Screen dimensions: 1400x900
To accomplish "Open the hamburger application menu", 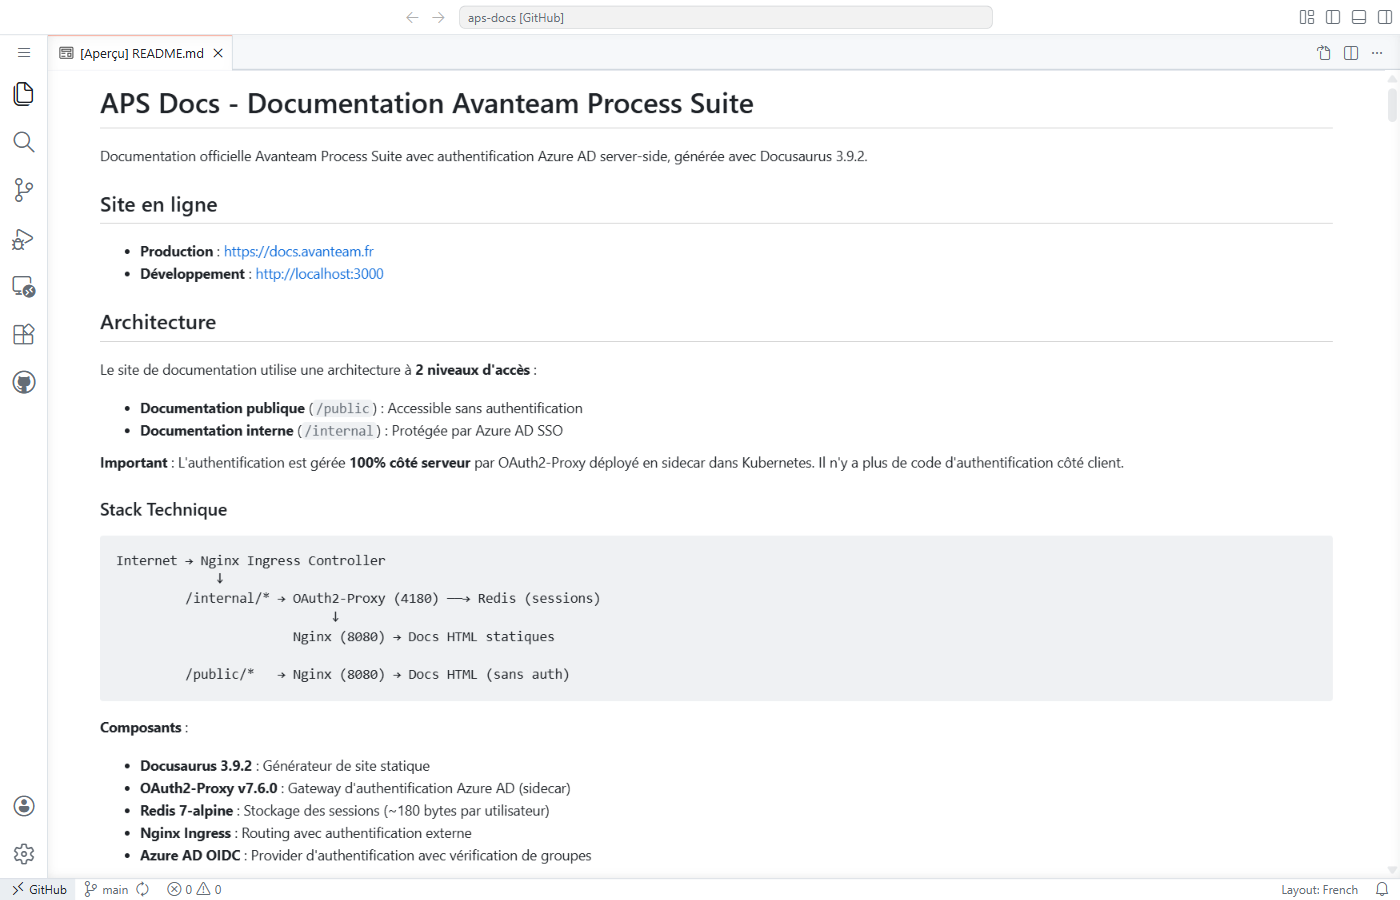I will (x=24, y=52).
